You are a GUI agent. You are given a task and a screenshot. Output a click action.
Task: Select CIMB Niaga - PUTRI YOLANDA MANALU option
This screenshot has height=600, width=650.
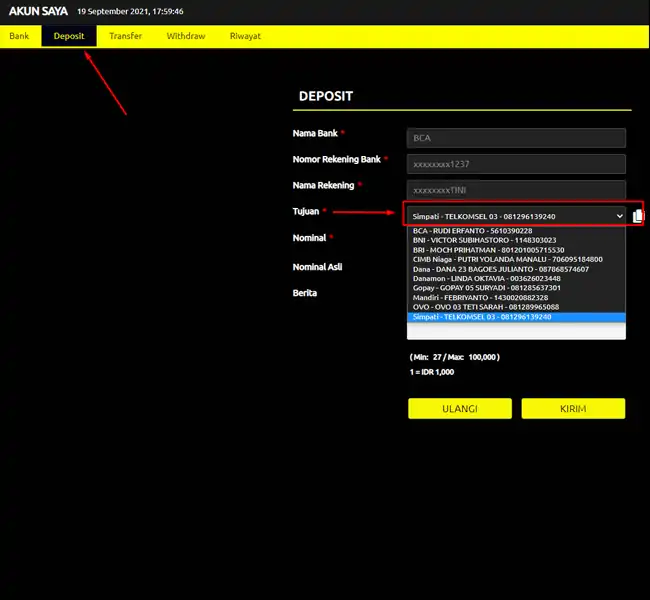point(516,260)
